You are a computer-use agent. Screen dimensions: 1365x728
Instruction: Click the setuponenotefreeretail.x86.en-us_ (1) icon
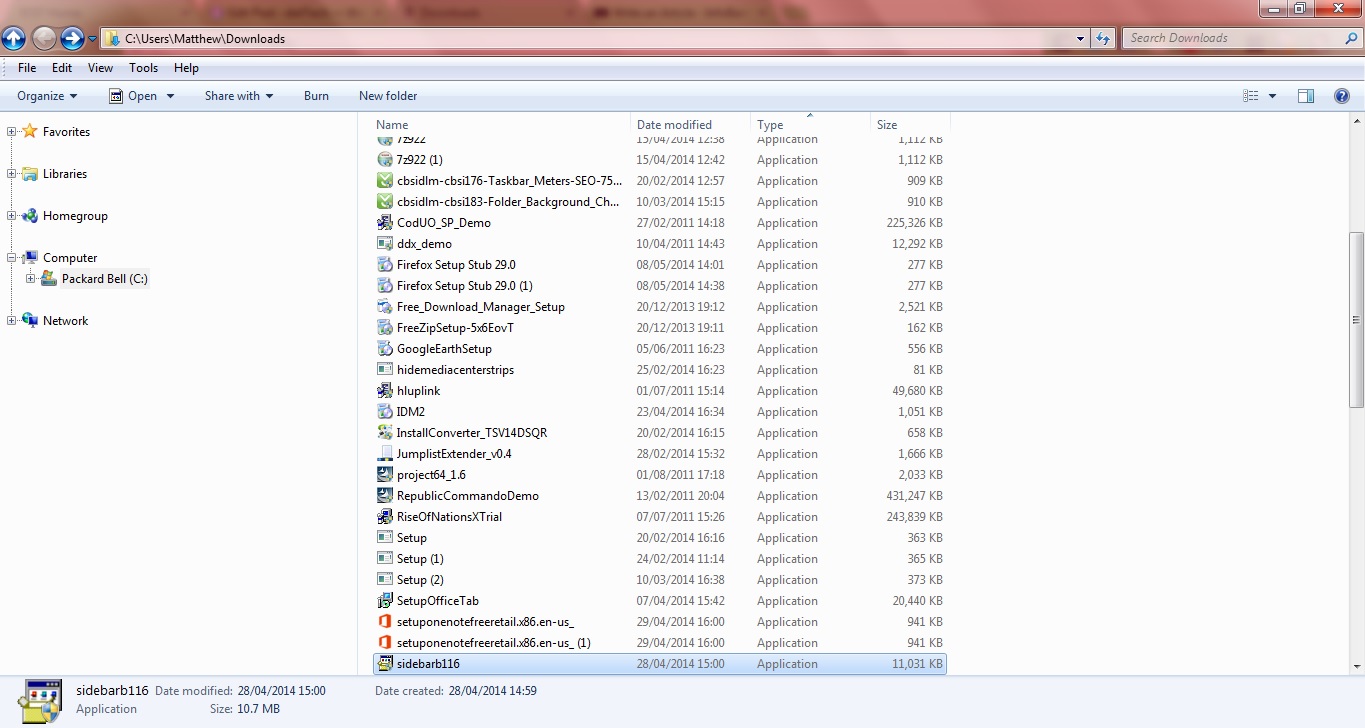(x=385, y=643)
